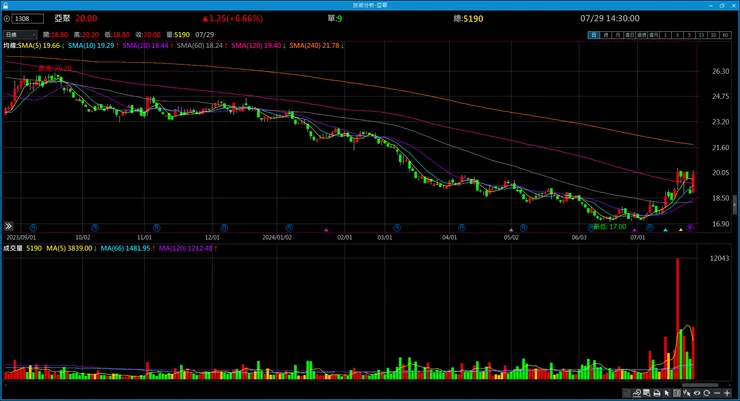Click the vertical handle at chart right edge

[x=734, y=205]
